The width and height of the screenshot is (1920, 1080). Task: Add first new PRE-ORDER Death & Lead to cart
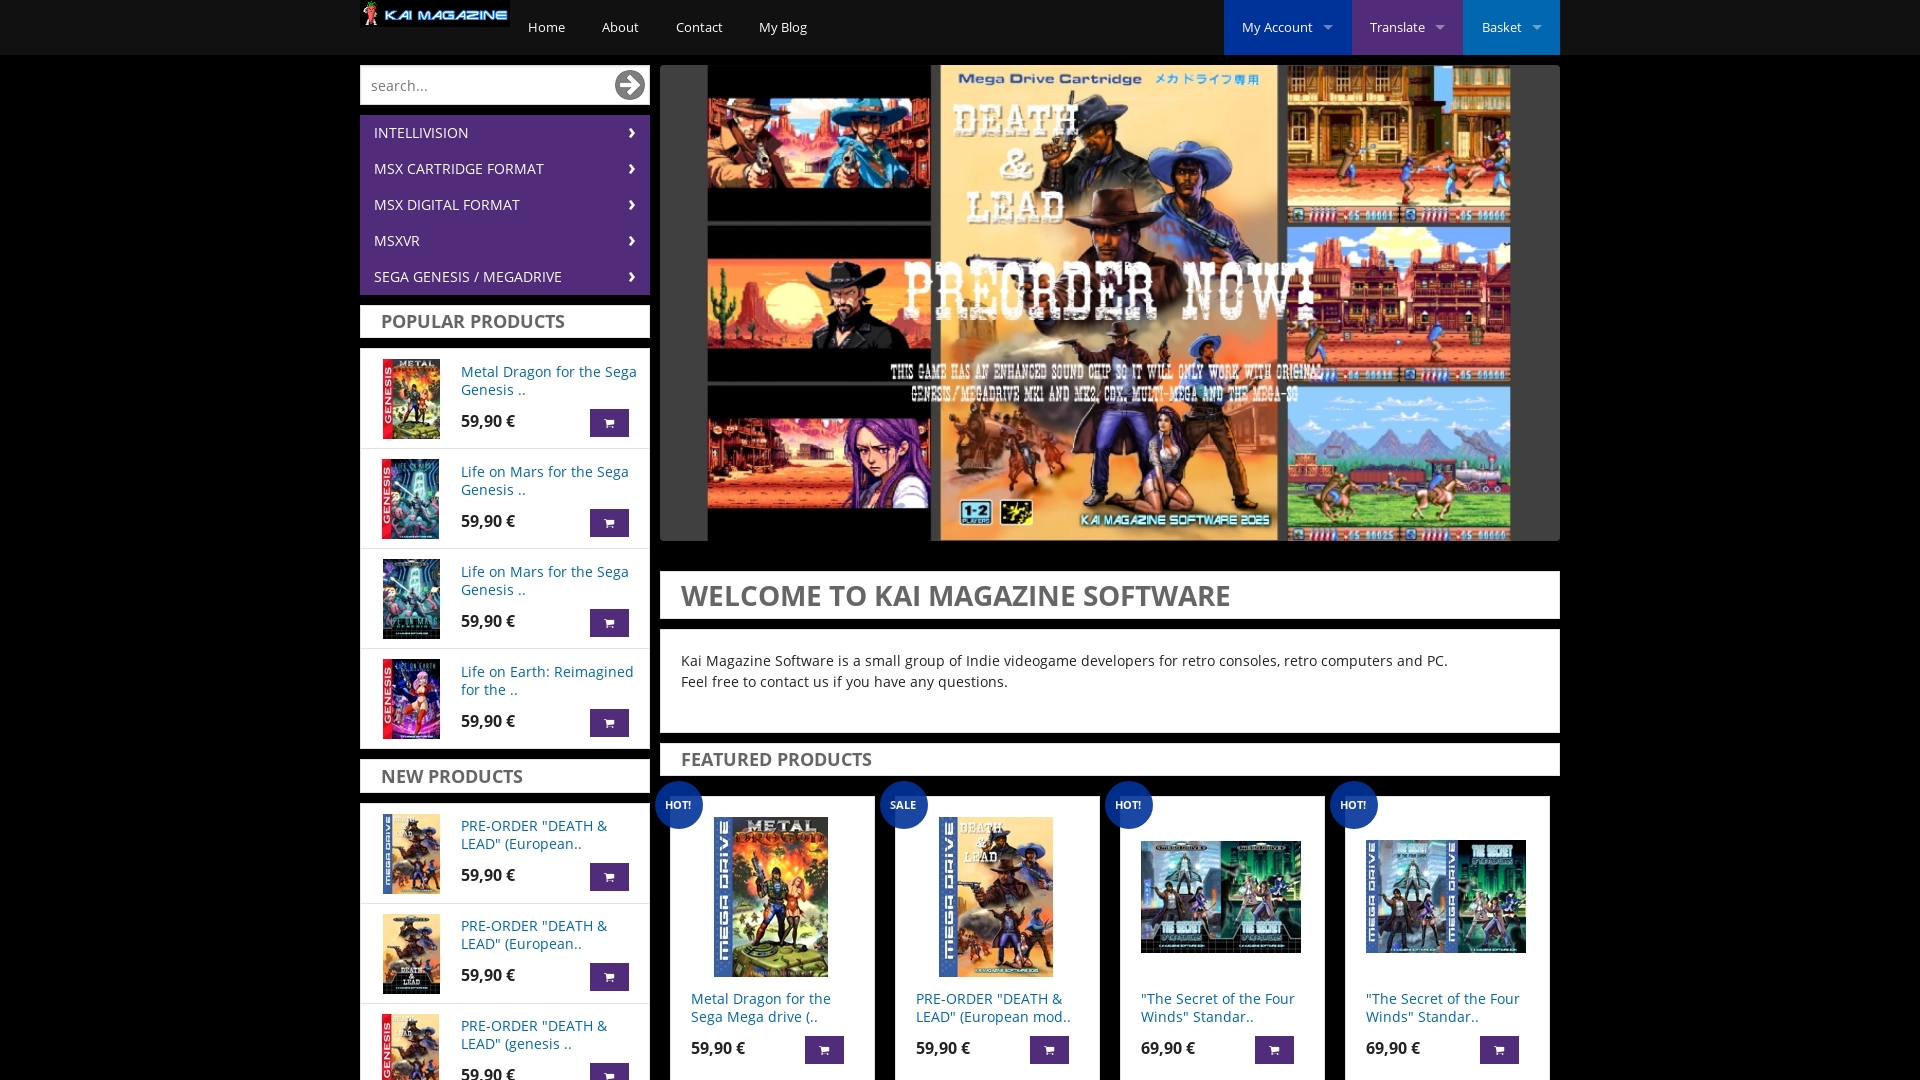609,877
